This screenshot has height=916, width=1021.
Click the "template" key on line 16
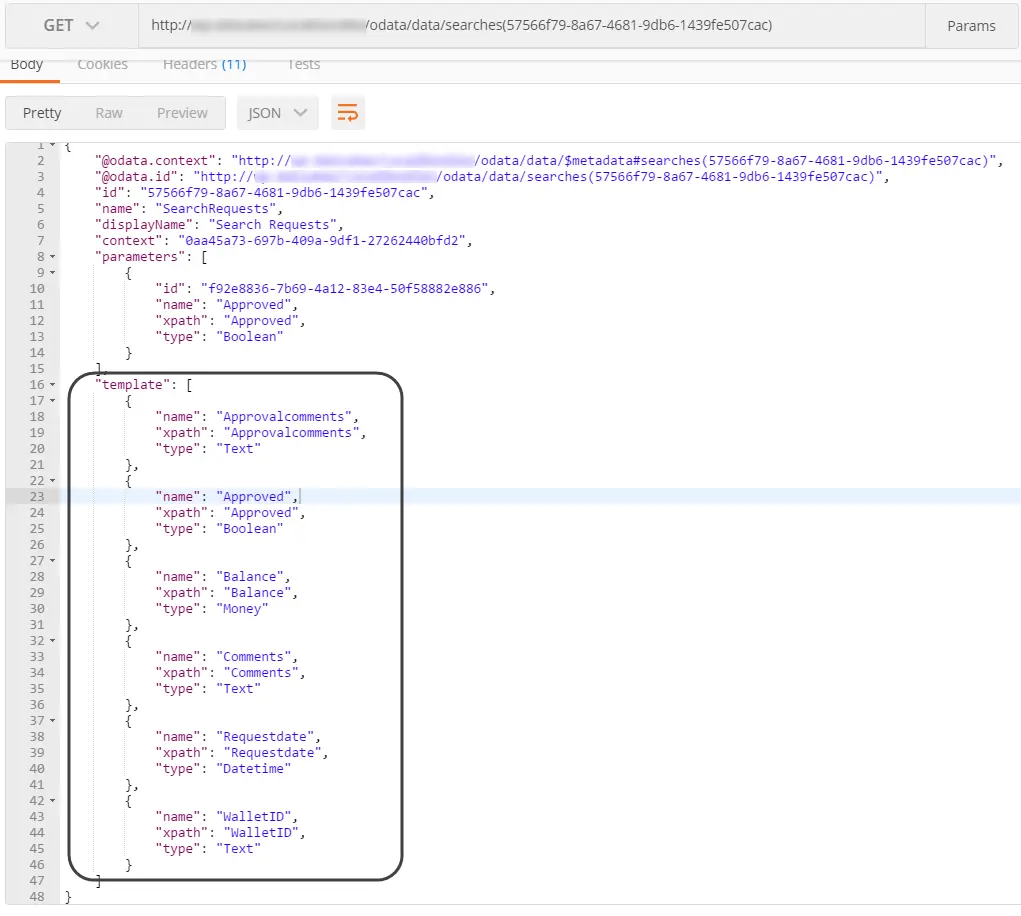pos(132,385)
